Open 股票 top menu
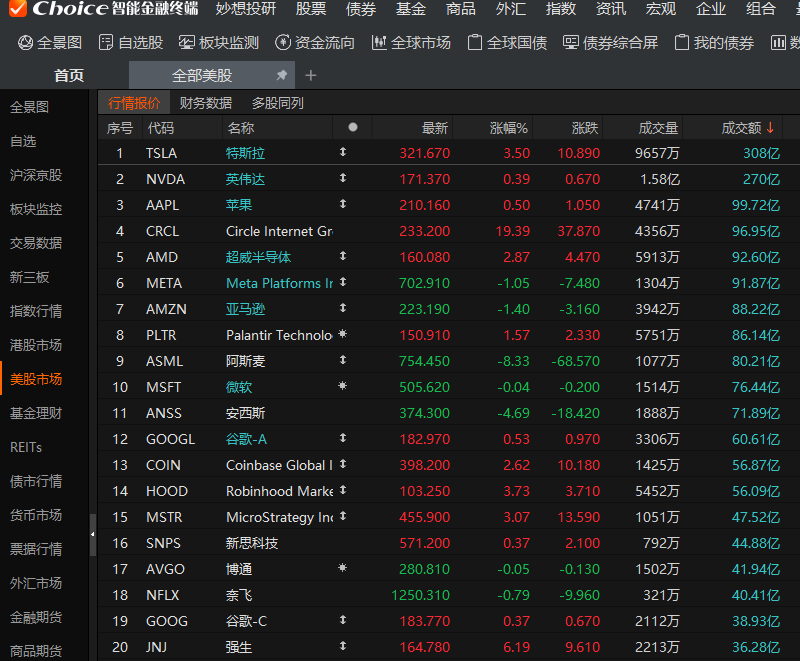The width and height of the screenshot is (800, 661). tap(311, 9)
